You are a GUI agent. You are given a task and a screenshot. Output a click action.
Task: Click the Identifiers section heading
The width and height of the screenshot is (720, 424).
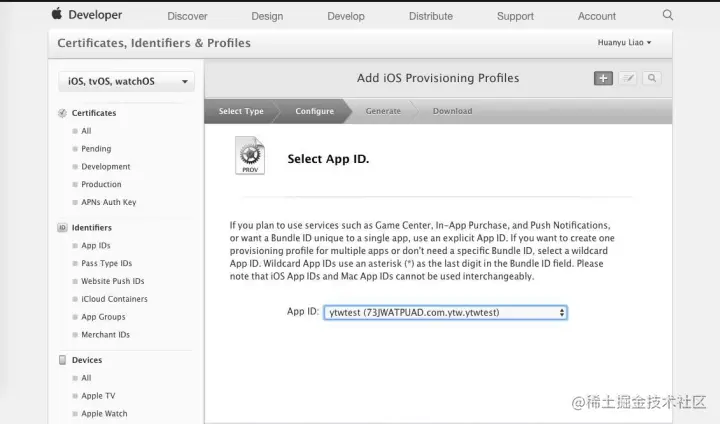(91, 228)
